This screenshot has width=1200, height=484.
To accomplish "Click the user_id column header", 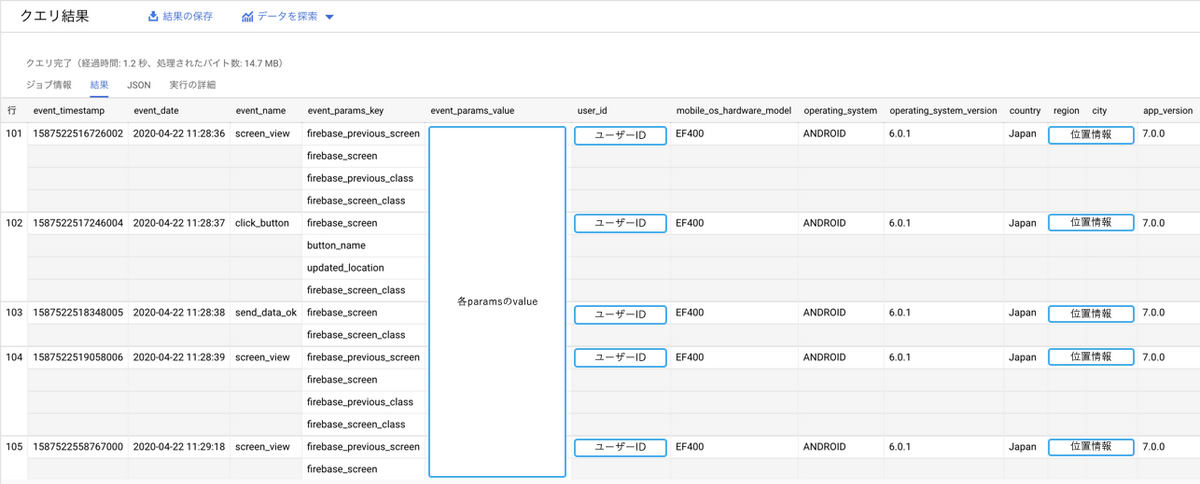I will (593, 111).
